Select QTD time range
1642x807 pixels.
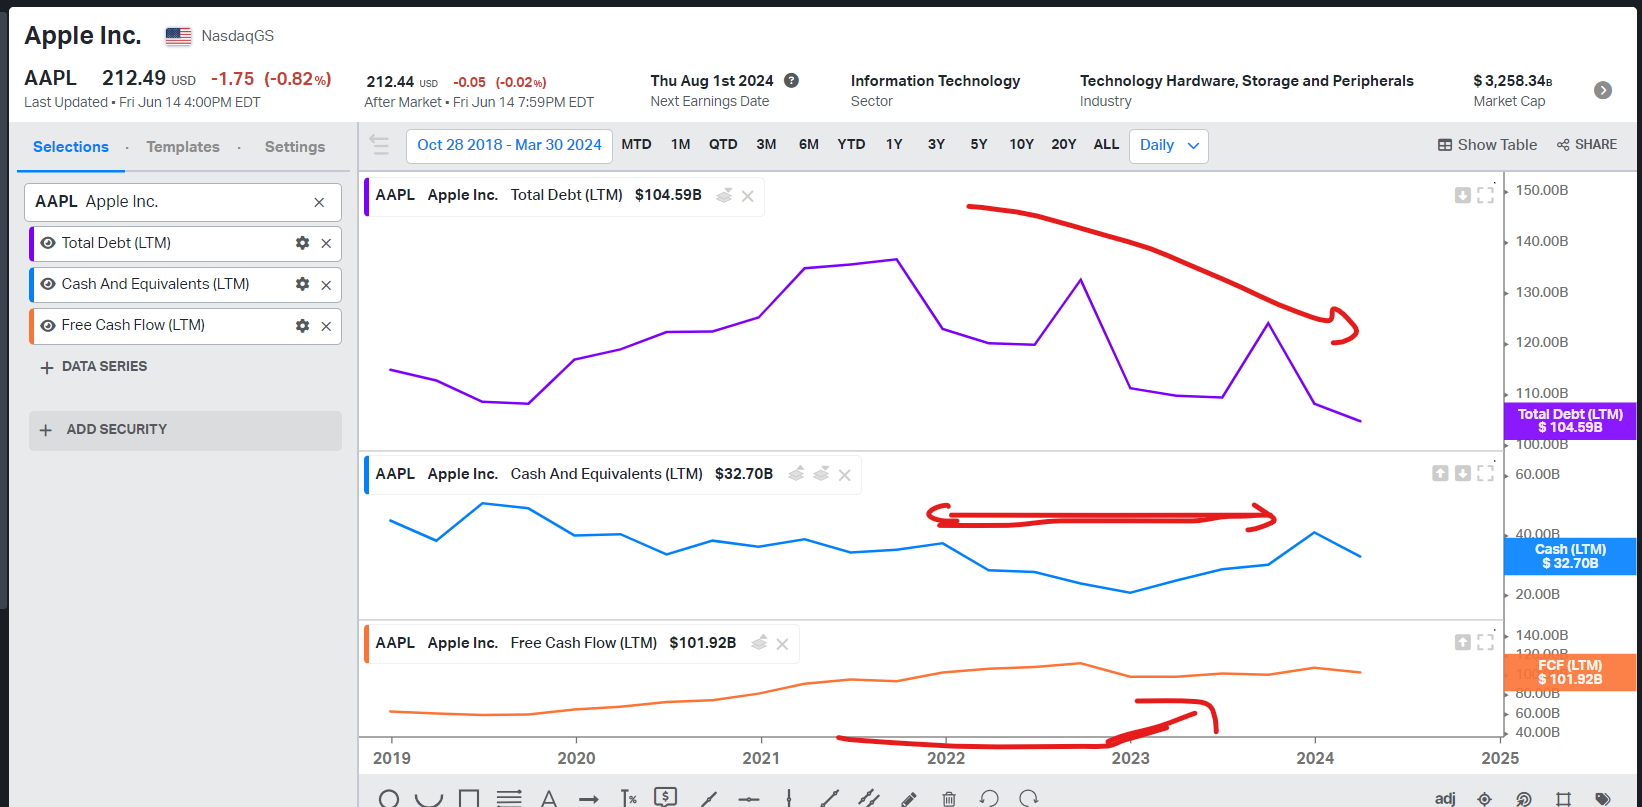click(x=723, y=145)
